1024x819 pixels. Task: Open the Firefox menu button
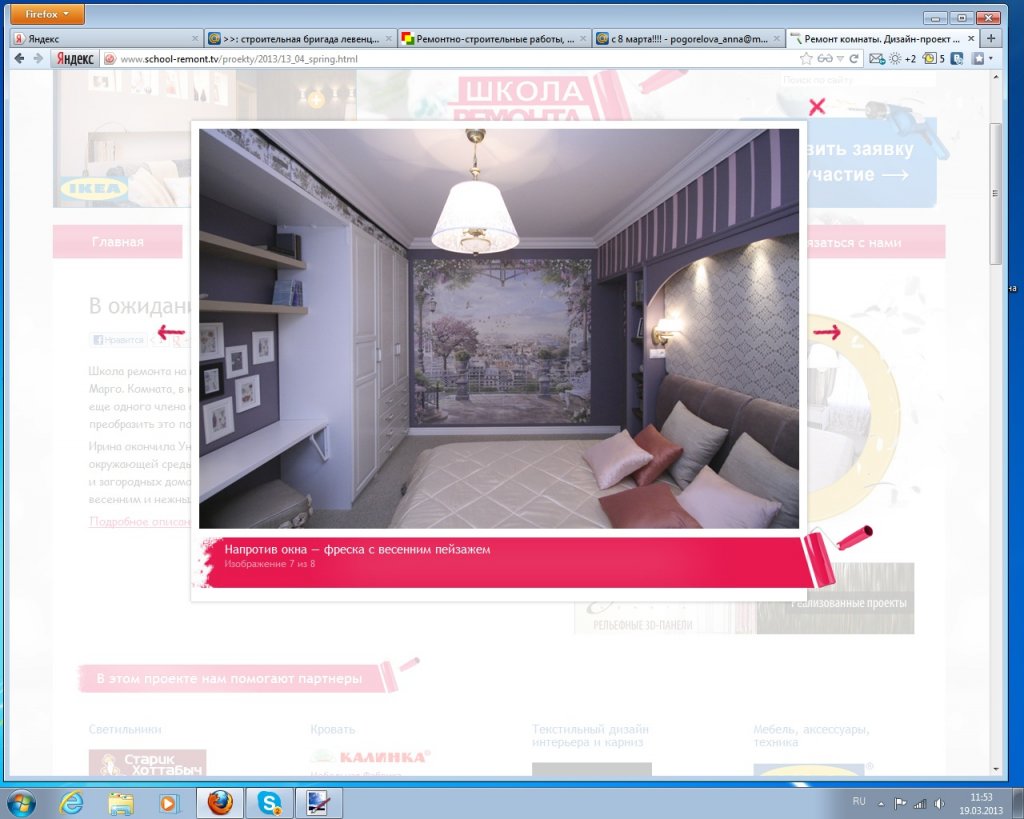click(47, 14)
